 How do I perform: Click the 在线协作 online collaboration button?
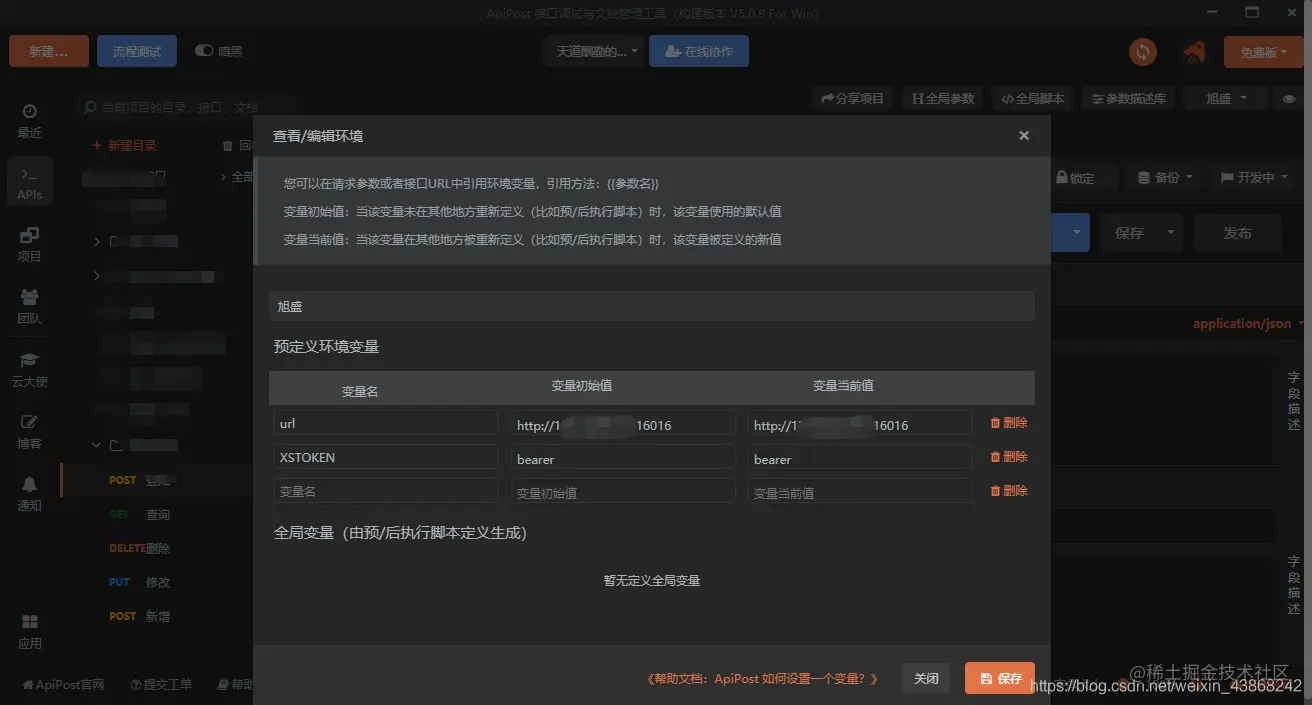click(x=699, y=51)
